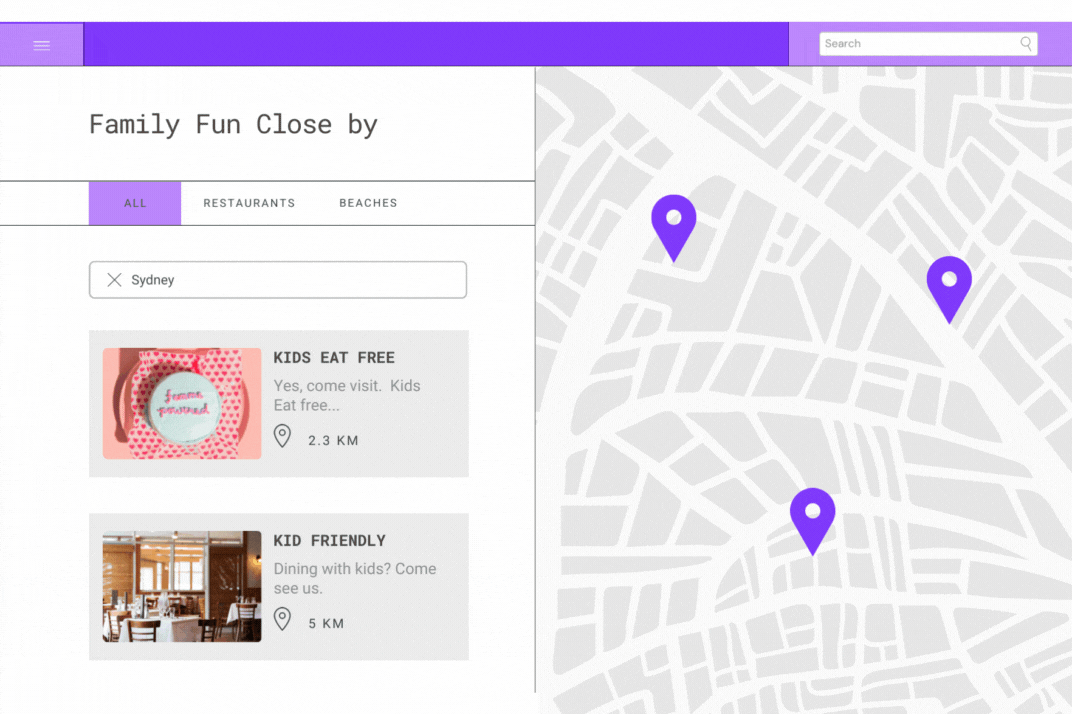
Task: Clear Sydney filter with X icon
Action: point(114,280)
